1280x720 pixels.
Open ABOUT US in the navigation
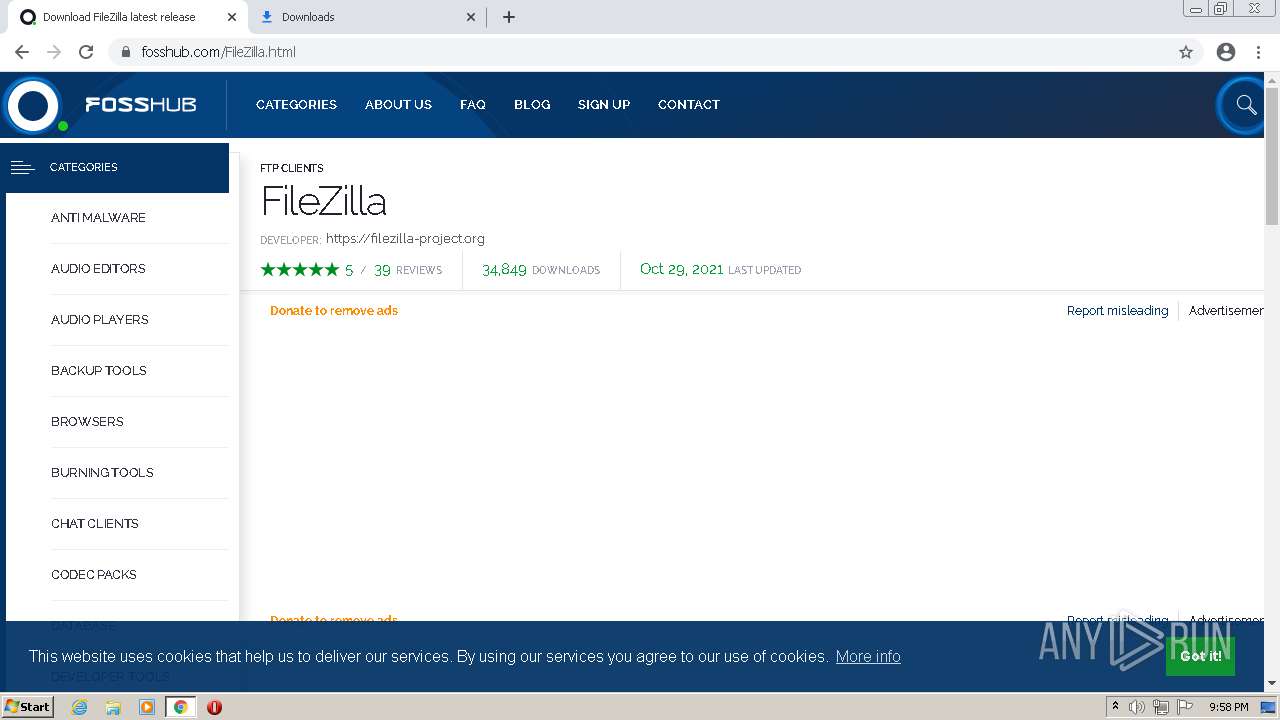tap(398, 105)
